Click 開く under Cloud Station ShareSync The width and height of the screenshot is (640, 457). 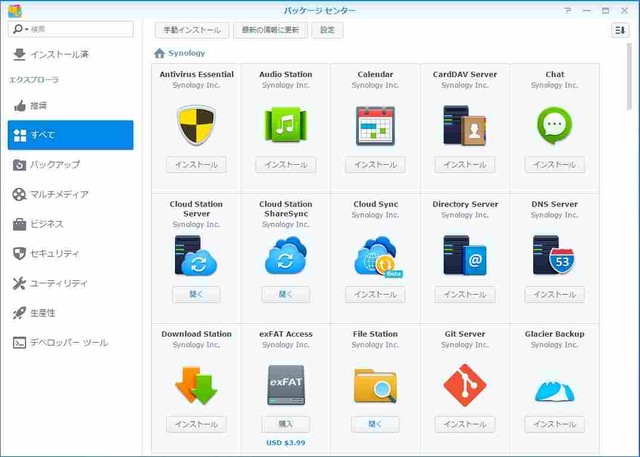point(286,295)
